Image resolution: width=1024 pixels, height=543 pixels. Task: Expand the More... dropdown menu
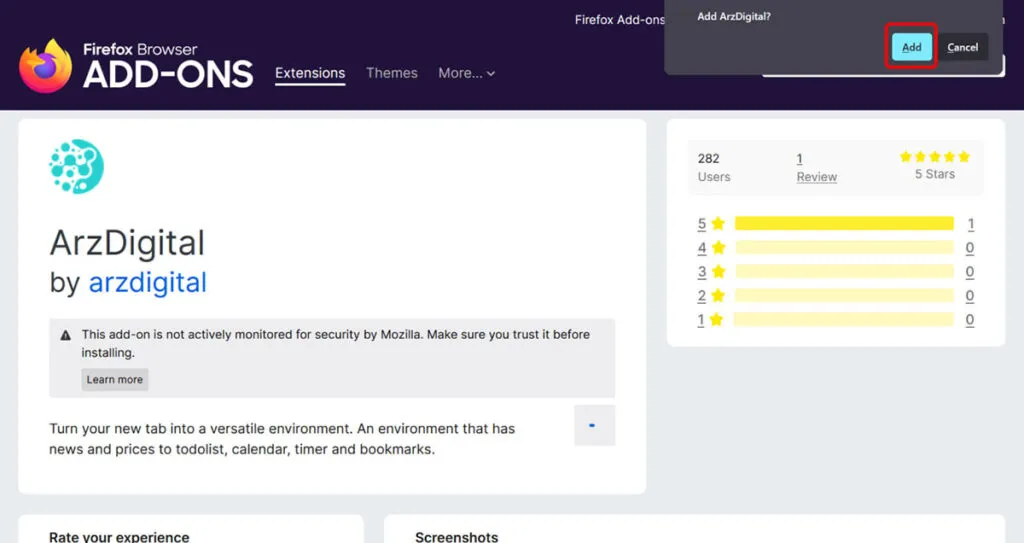point(466,73)
